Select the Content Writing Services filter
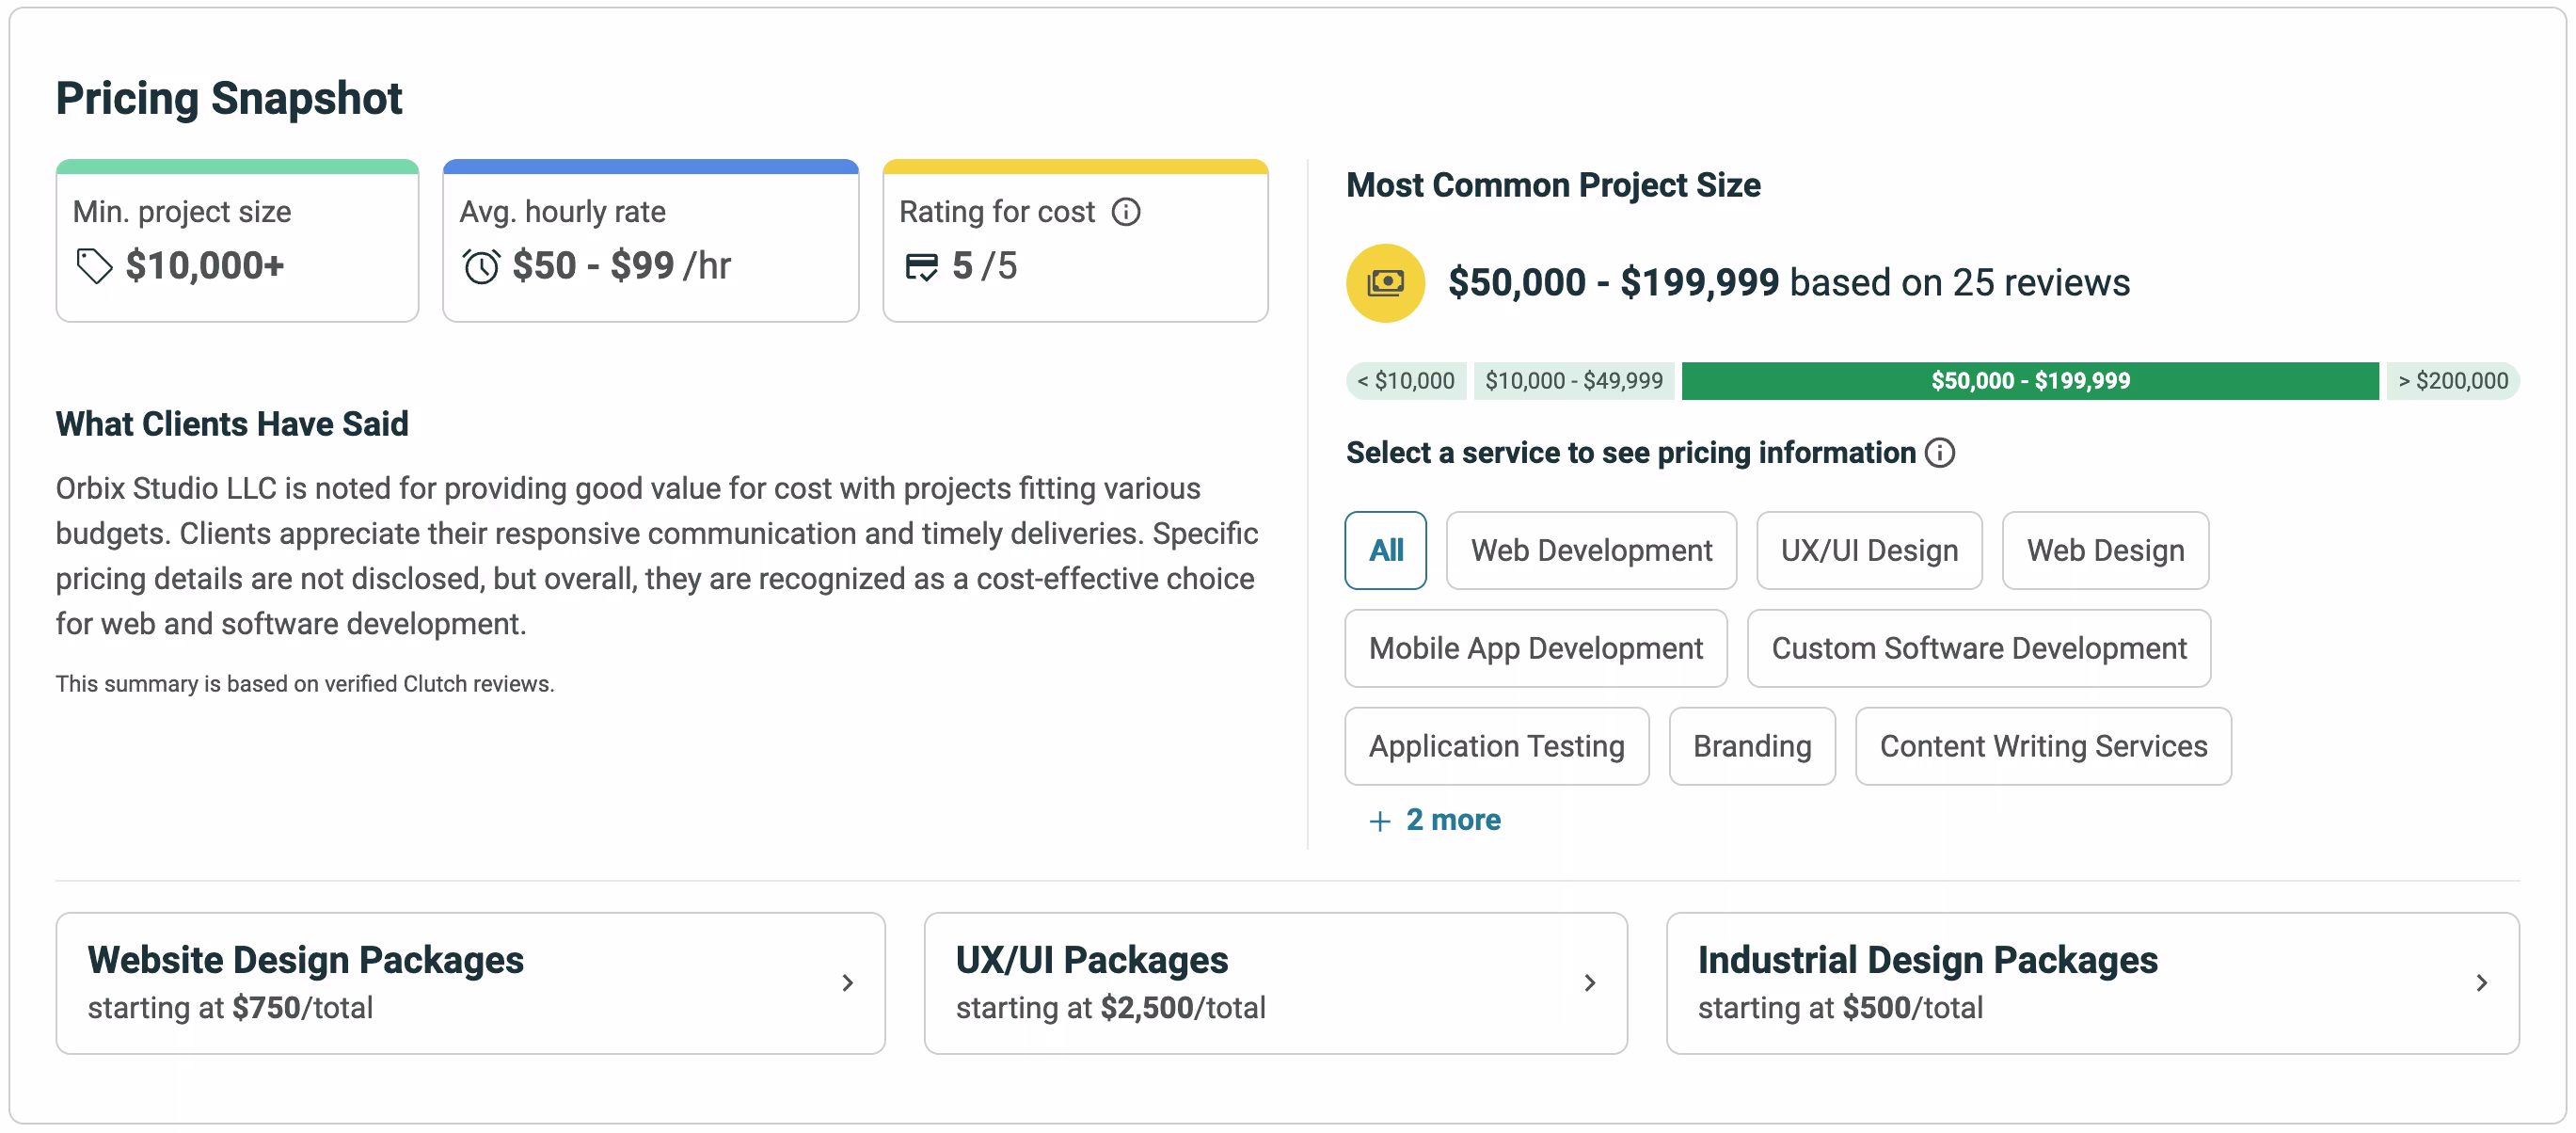Screen dimensions: 2576x1133 pyautogui.click(x=2043, y=747)
